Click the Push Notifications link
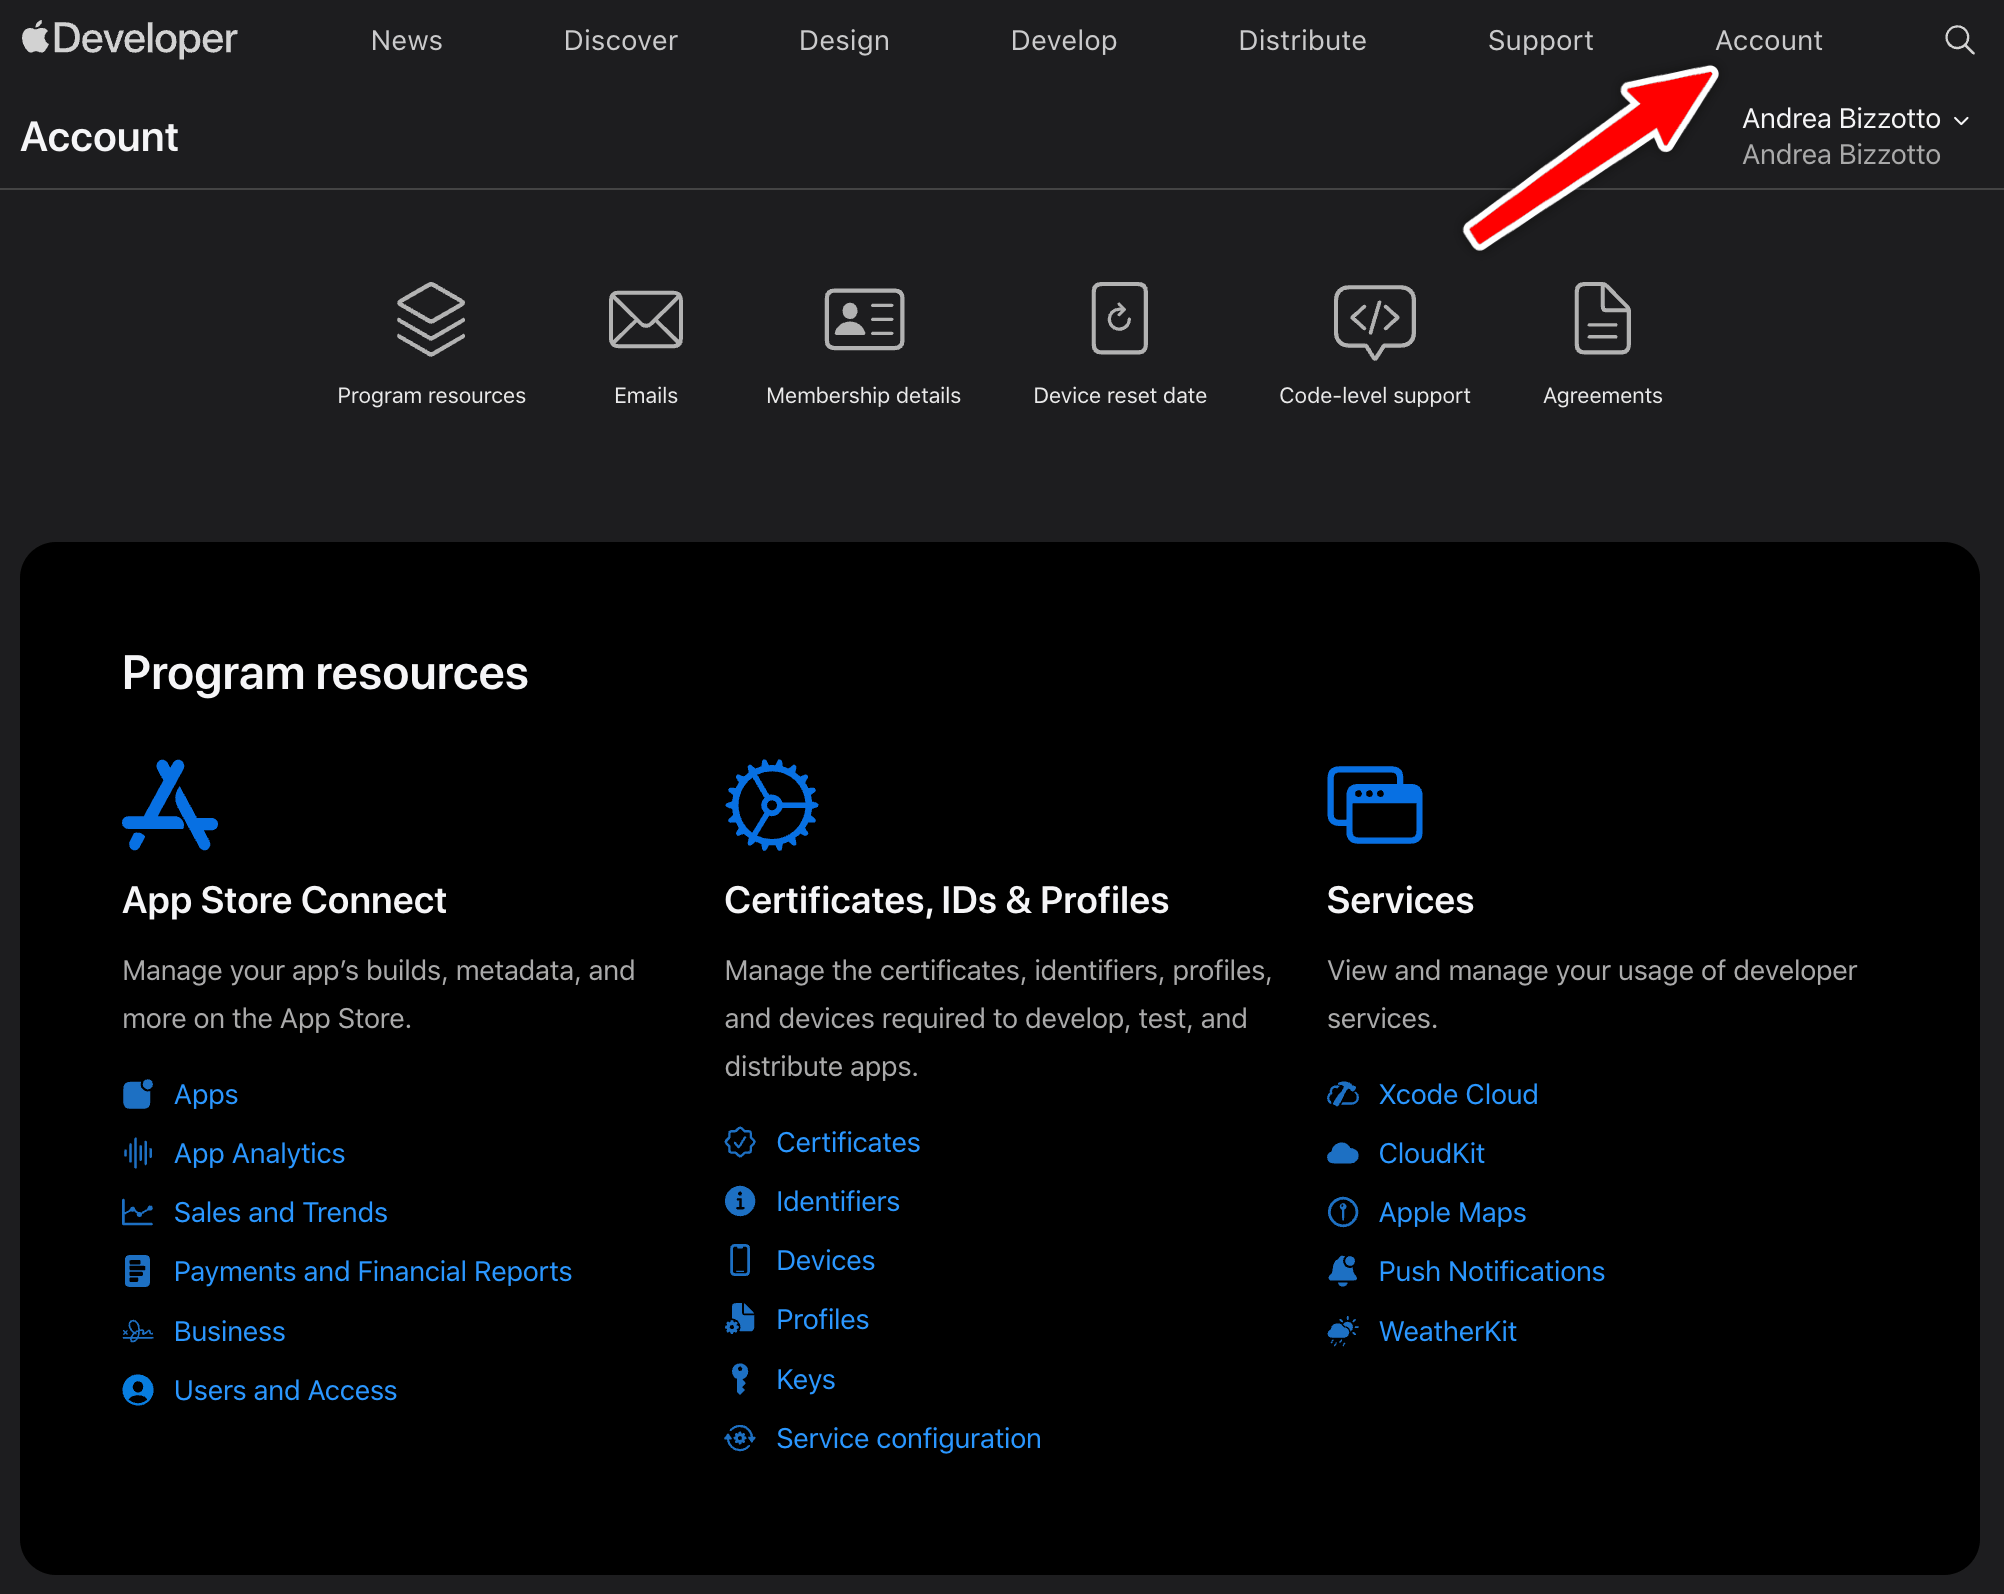This screenshot has width=2004, height=1594. pyautogui.click(x=1491, y=1271)
